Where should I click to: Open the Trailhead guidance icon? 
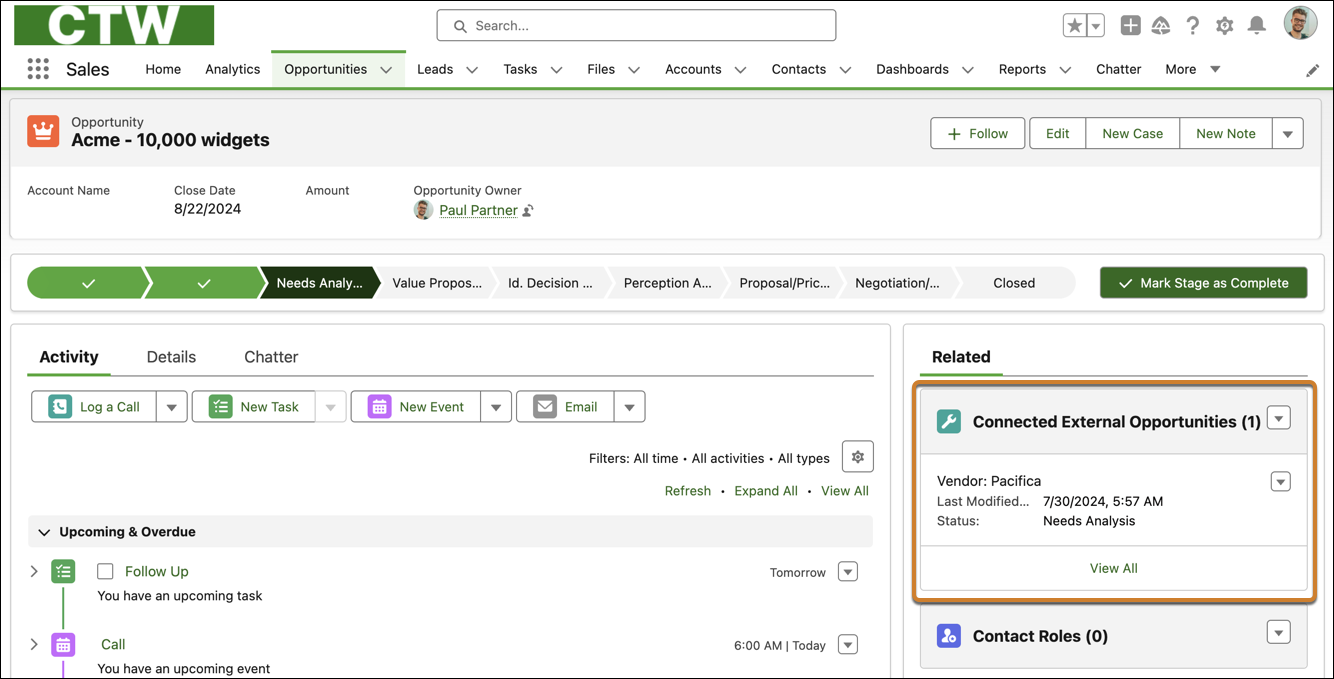tap(1161, 26)
